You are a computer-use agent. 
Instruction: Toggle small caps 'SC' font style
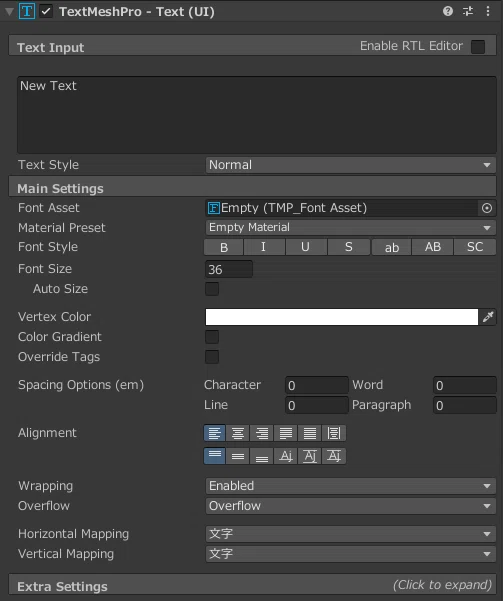pos(475,247)
